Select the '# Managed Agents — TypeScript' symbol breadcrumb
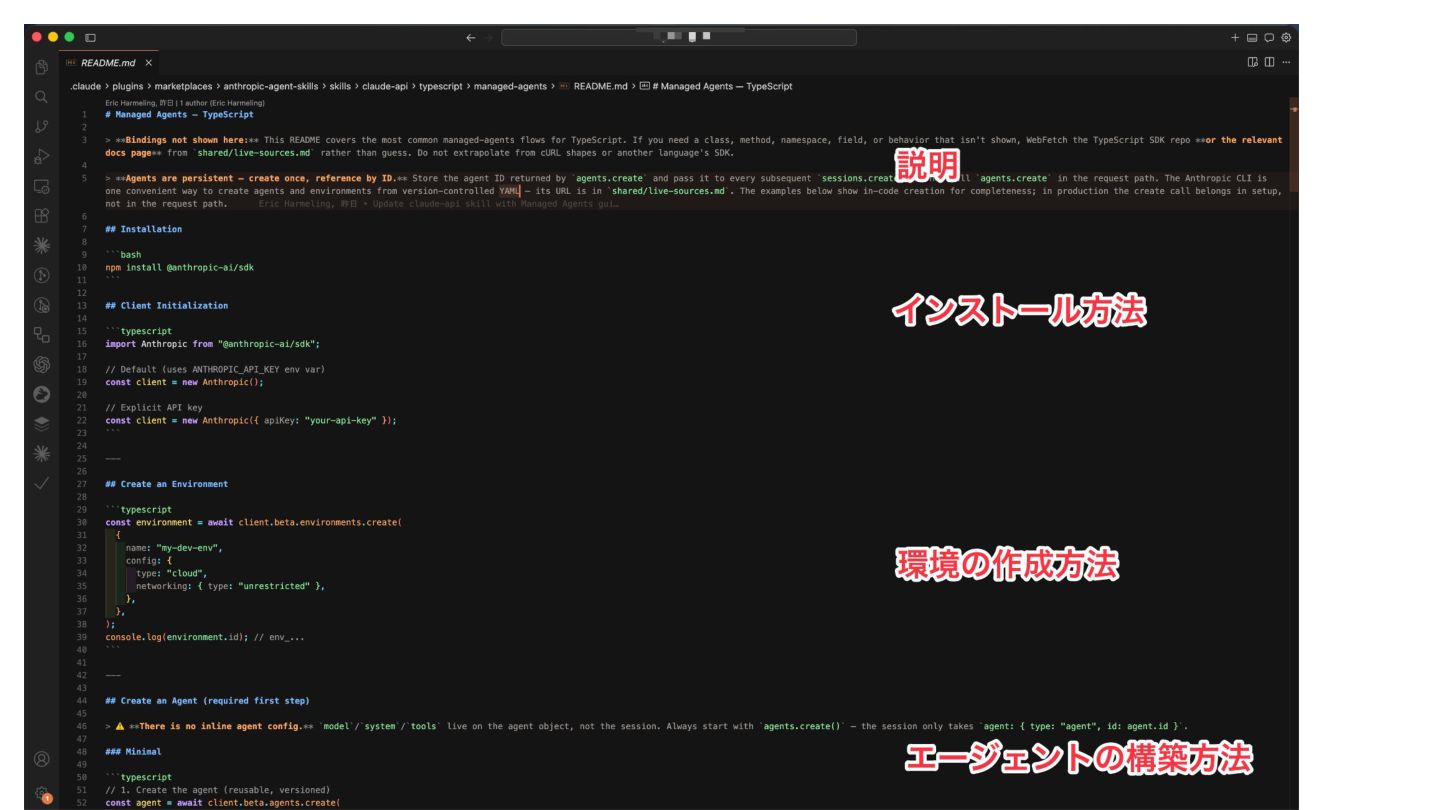The width and height of the screenshot is (1440, 810). point(715,86)
